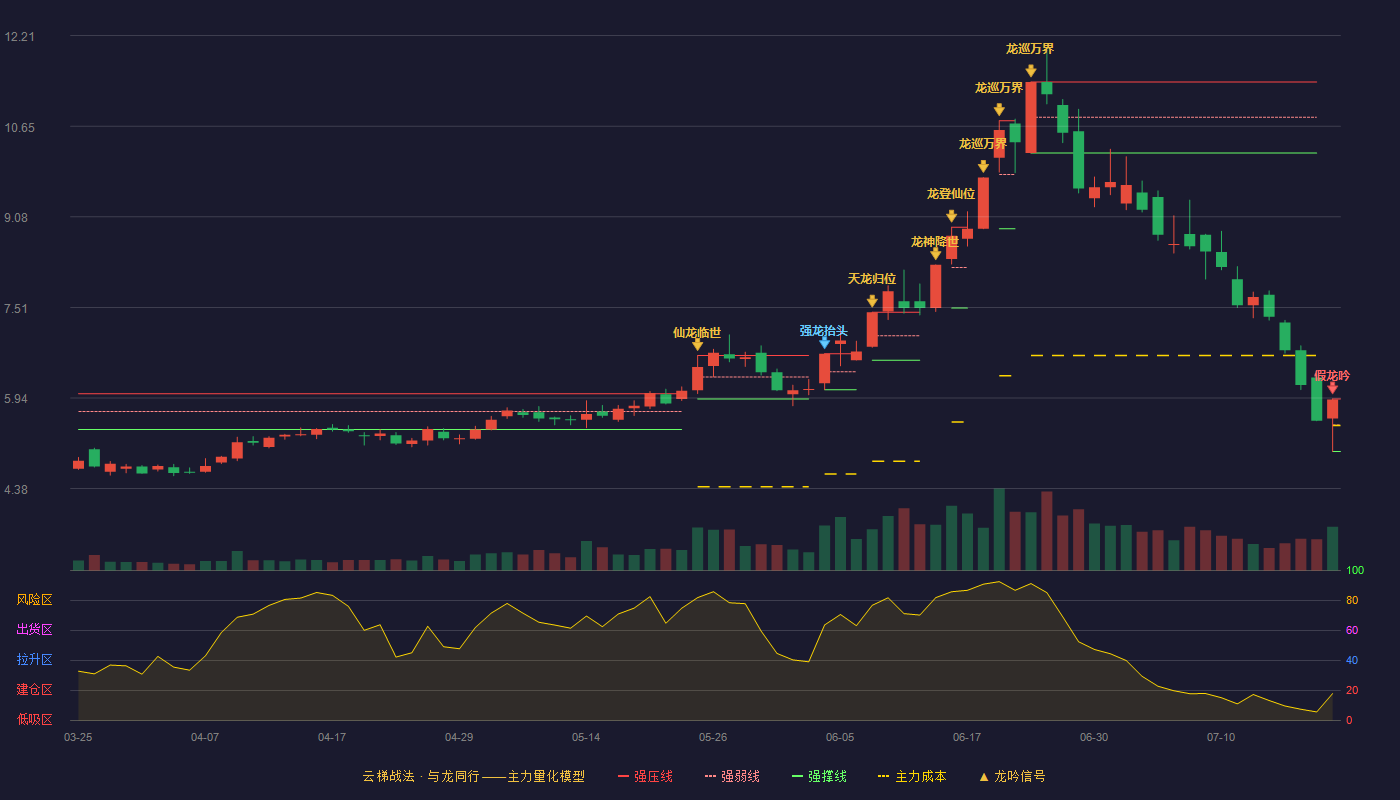The height and width of the screenshot is (800, 1400).
Task: Select the 天龙归位 signal arrow
Action: coord(872,301)
